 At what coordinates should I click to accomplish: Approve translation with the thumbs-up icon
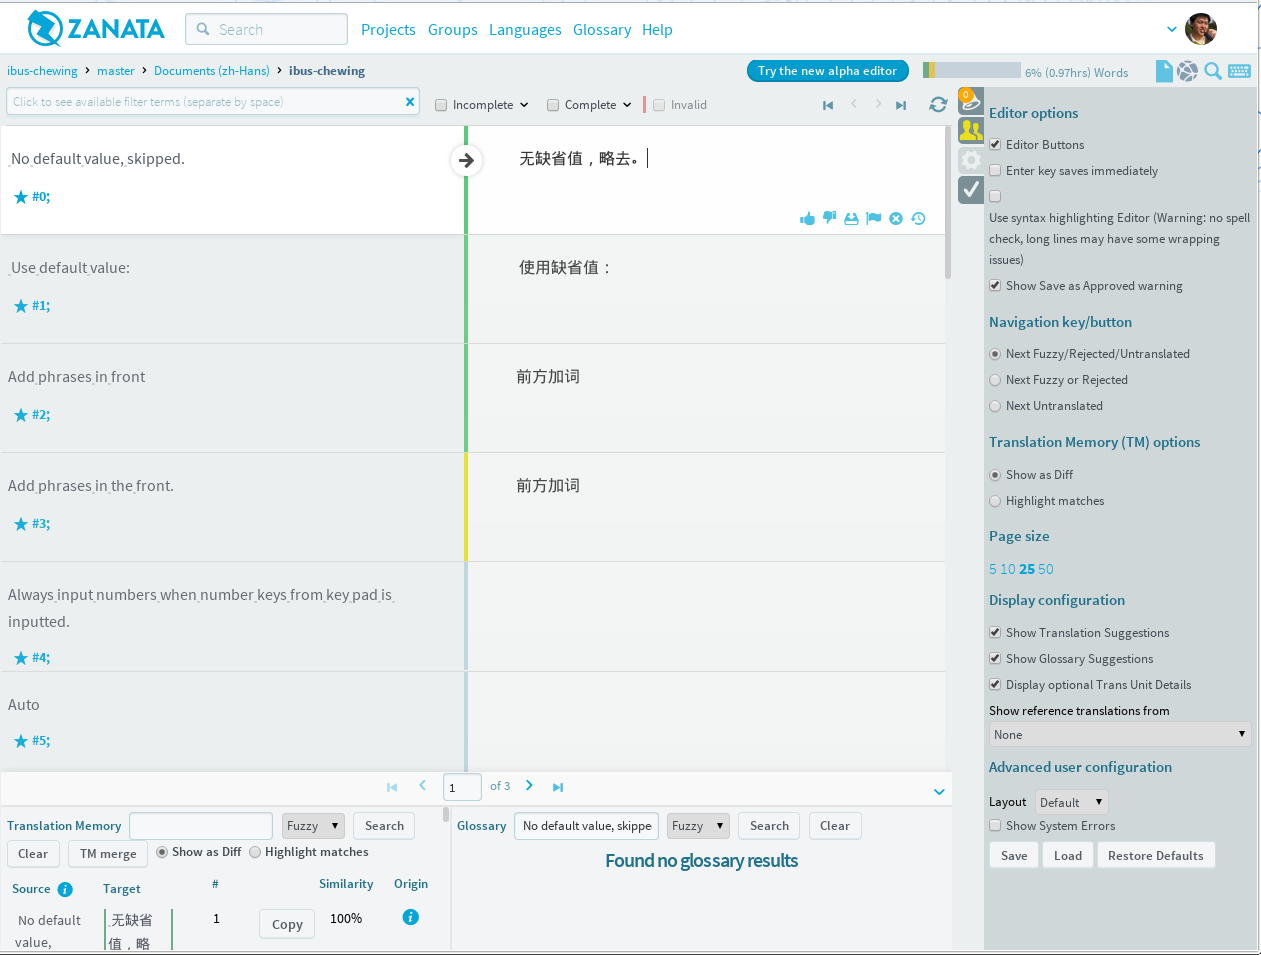point(808,218)
